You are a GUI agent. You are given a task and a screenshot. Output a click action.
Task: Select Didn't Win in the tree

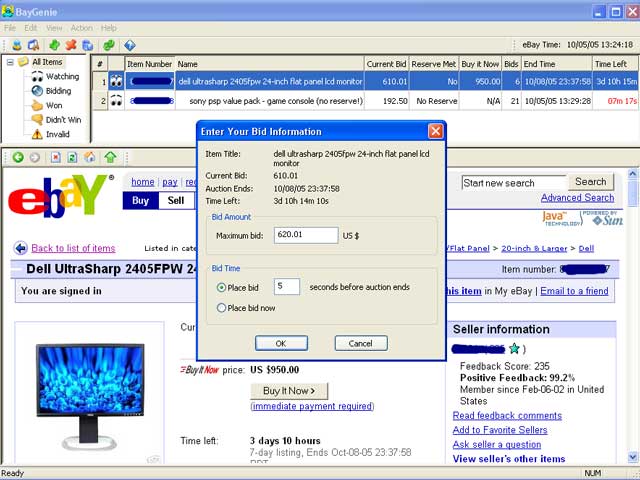[63, 120]
